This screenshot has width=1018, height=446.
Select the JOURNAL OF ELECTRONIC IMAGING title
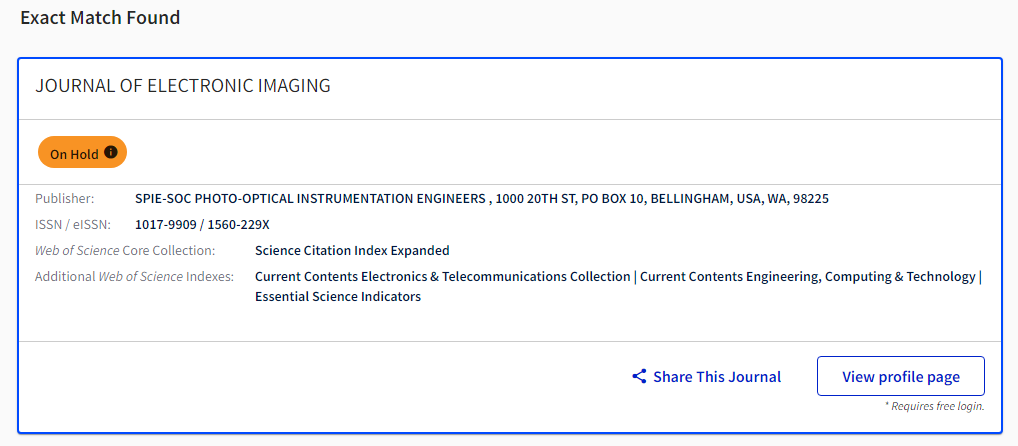point(183,86)
